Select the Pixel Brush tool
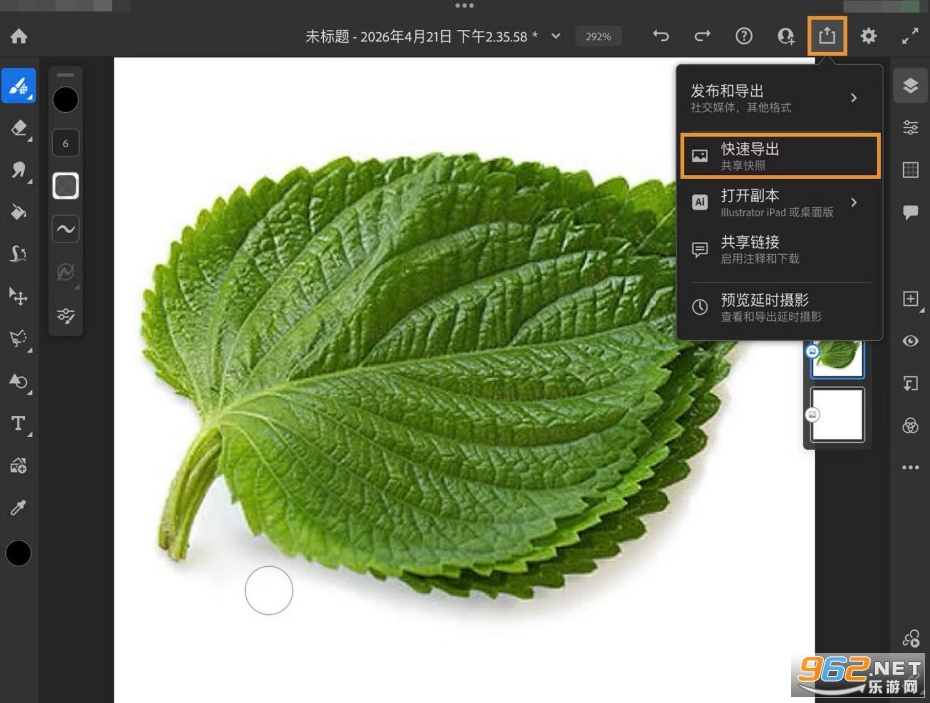 [18, 86]
